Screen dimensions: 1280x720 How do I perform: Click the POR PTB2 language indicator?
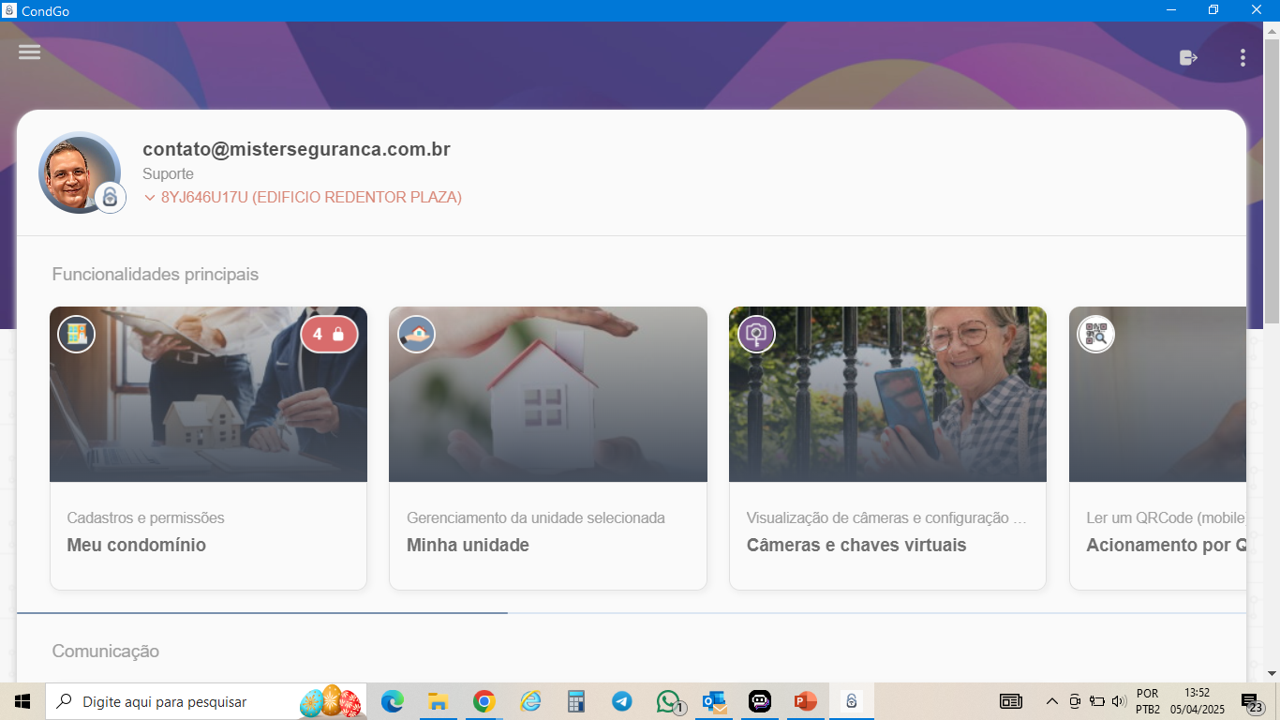(1148, 701)
